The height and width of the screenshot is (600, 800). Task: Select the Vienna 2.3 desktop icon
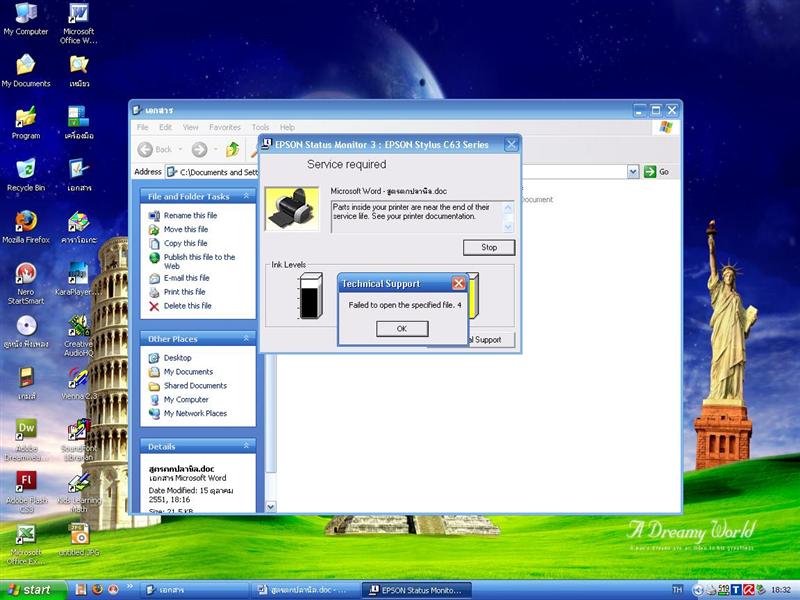click(79, 384)
